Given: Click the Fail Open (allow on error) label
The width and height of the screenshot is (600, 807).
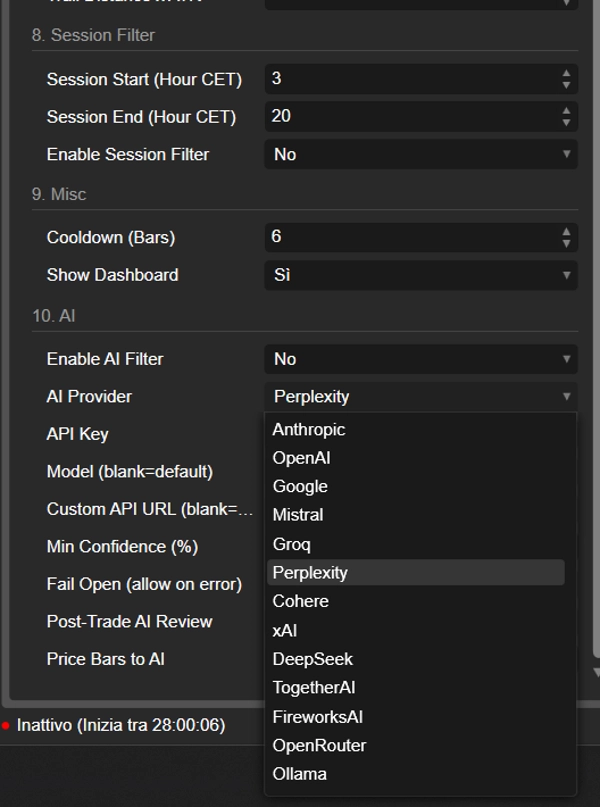Looking at the screenshot, I should click(144, 584).
